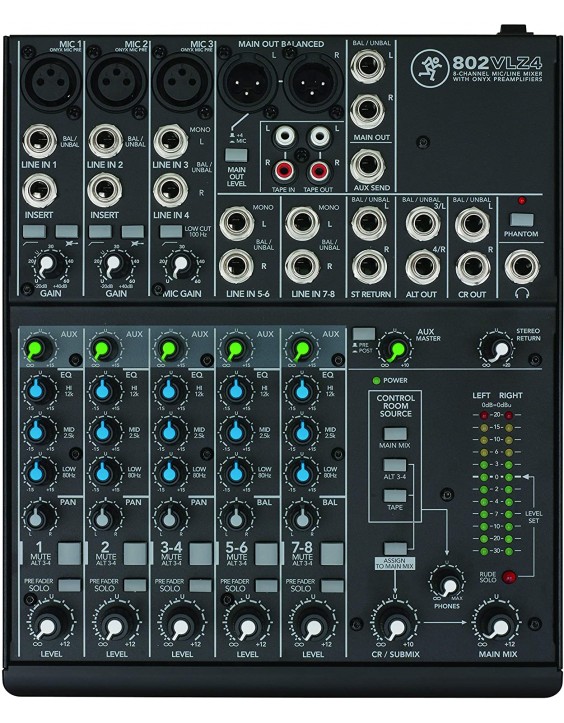Image resolution: width=564 pixels, height=723 pixels.
Task: Click the red PHANTOM indicator LED
Action: tap(522, 201)
